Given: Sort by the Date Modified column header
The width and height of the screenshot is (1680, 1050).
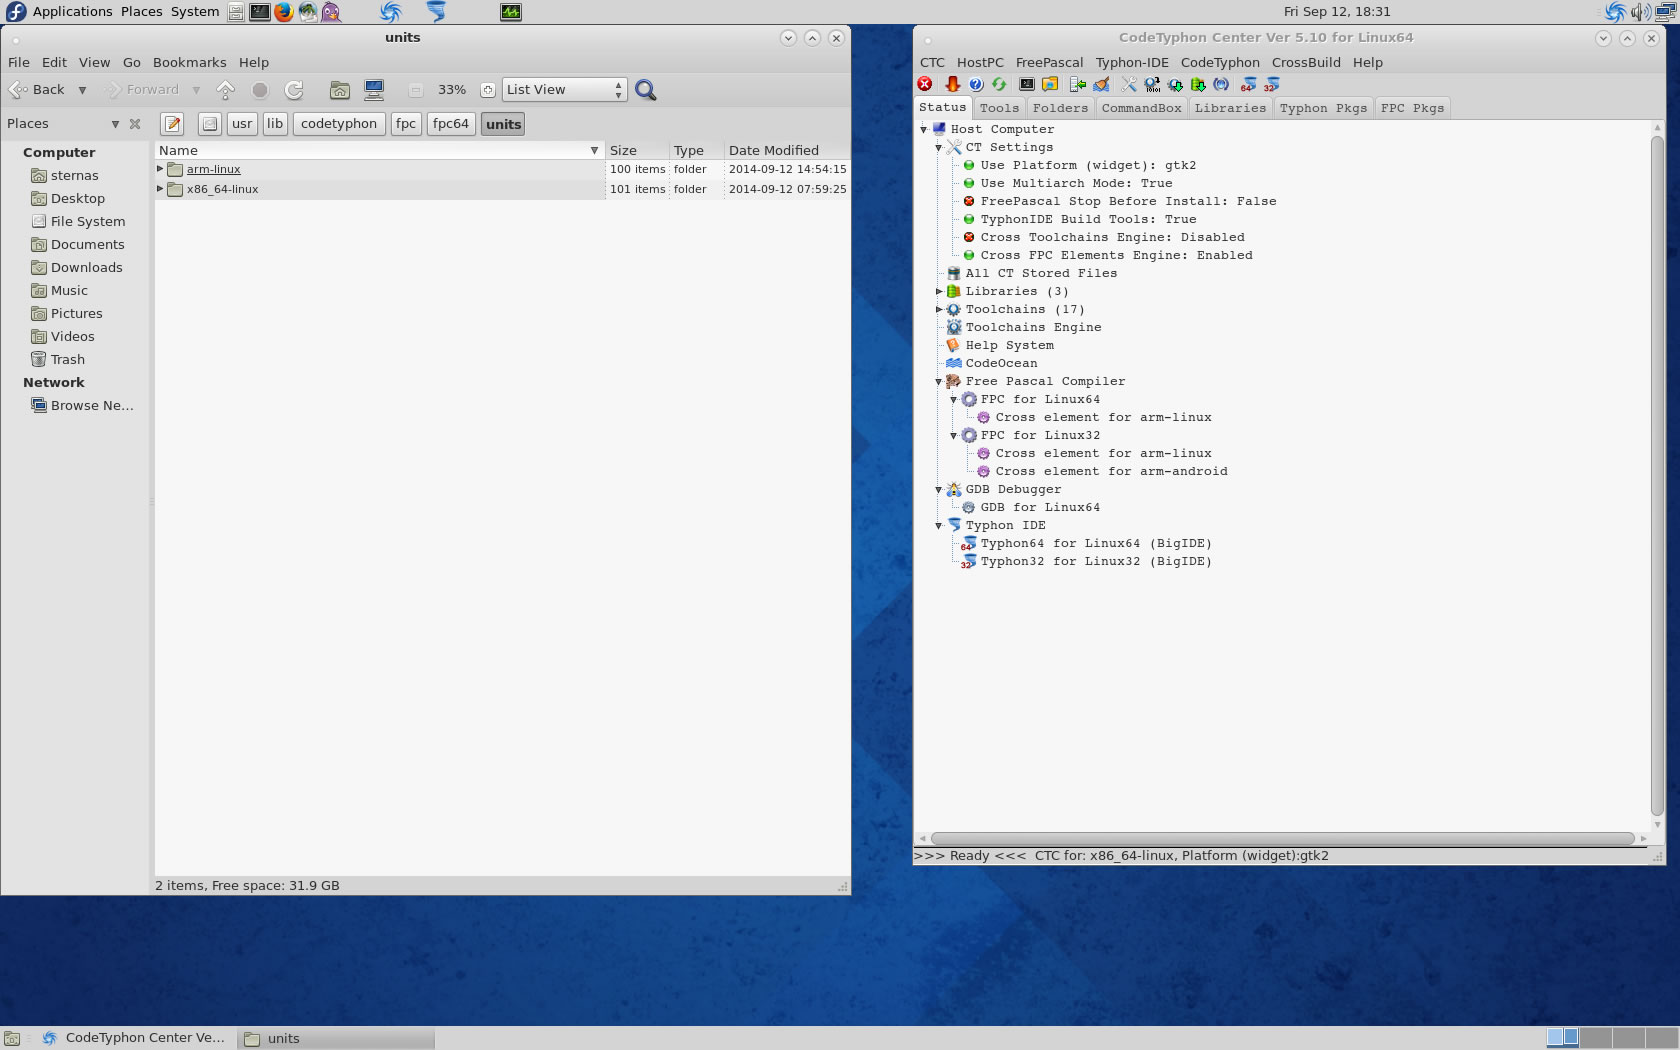Looking at the screenshot, I should 786,150.
